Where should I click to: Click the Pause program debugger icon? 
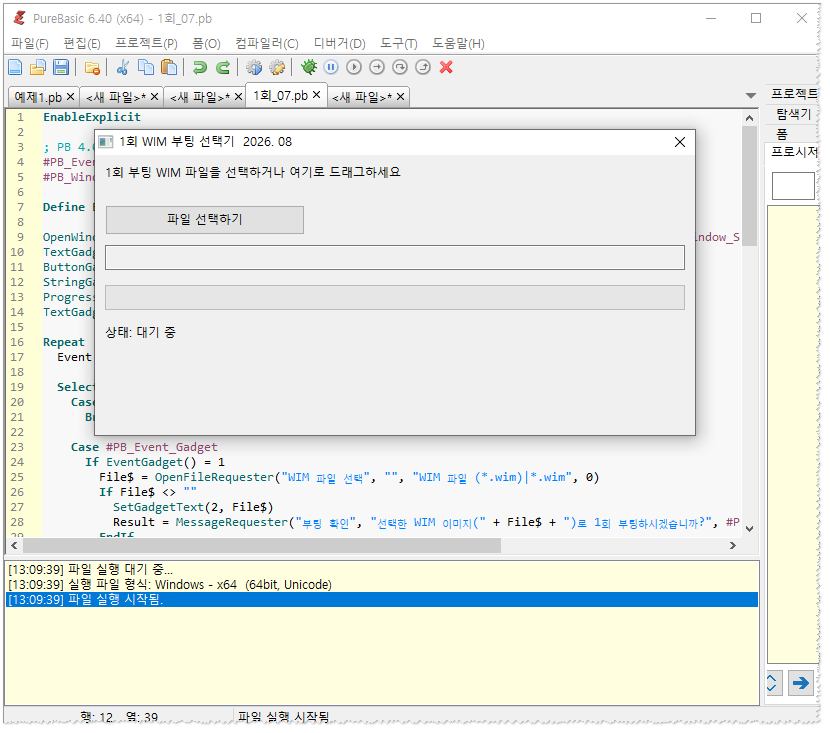point(331,67)
